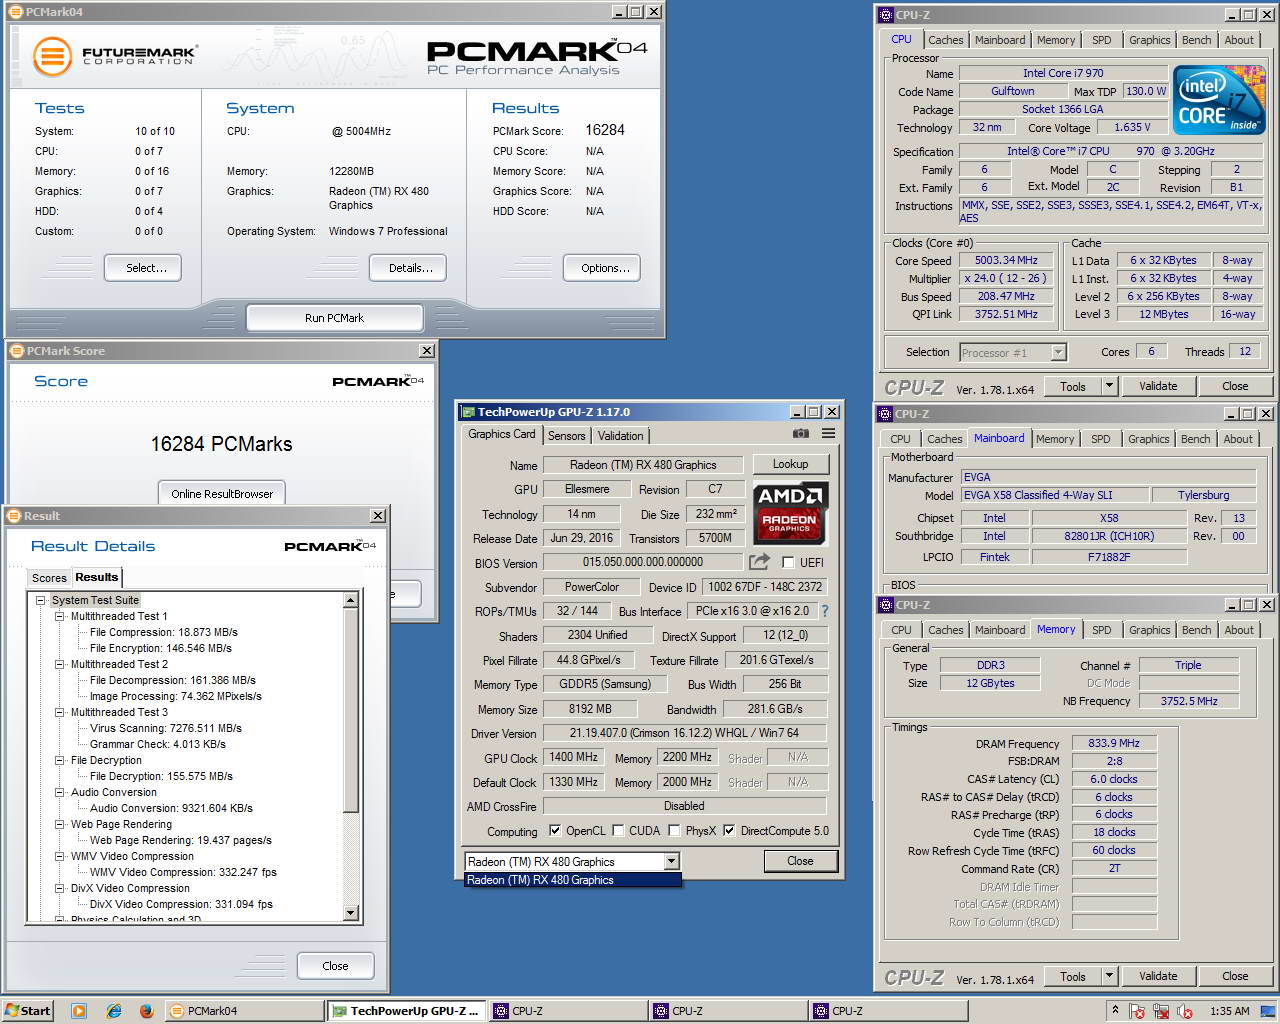Toggle the DirectCompute 5.0 checkbox
The width and height of the screenshot is (1280, 1024).
pyautogui.click(x=729, y=831)
